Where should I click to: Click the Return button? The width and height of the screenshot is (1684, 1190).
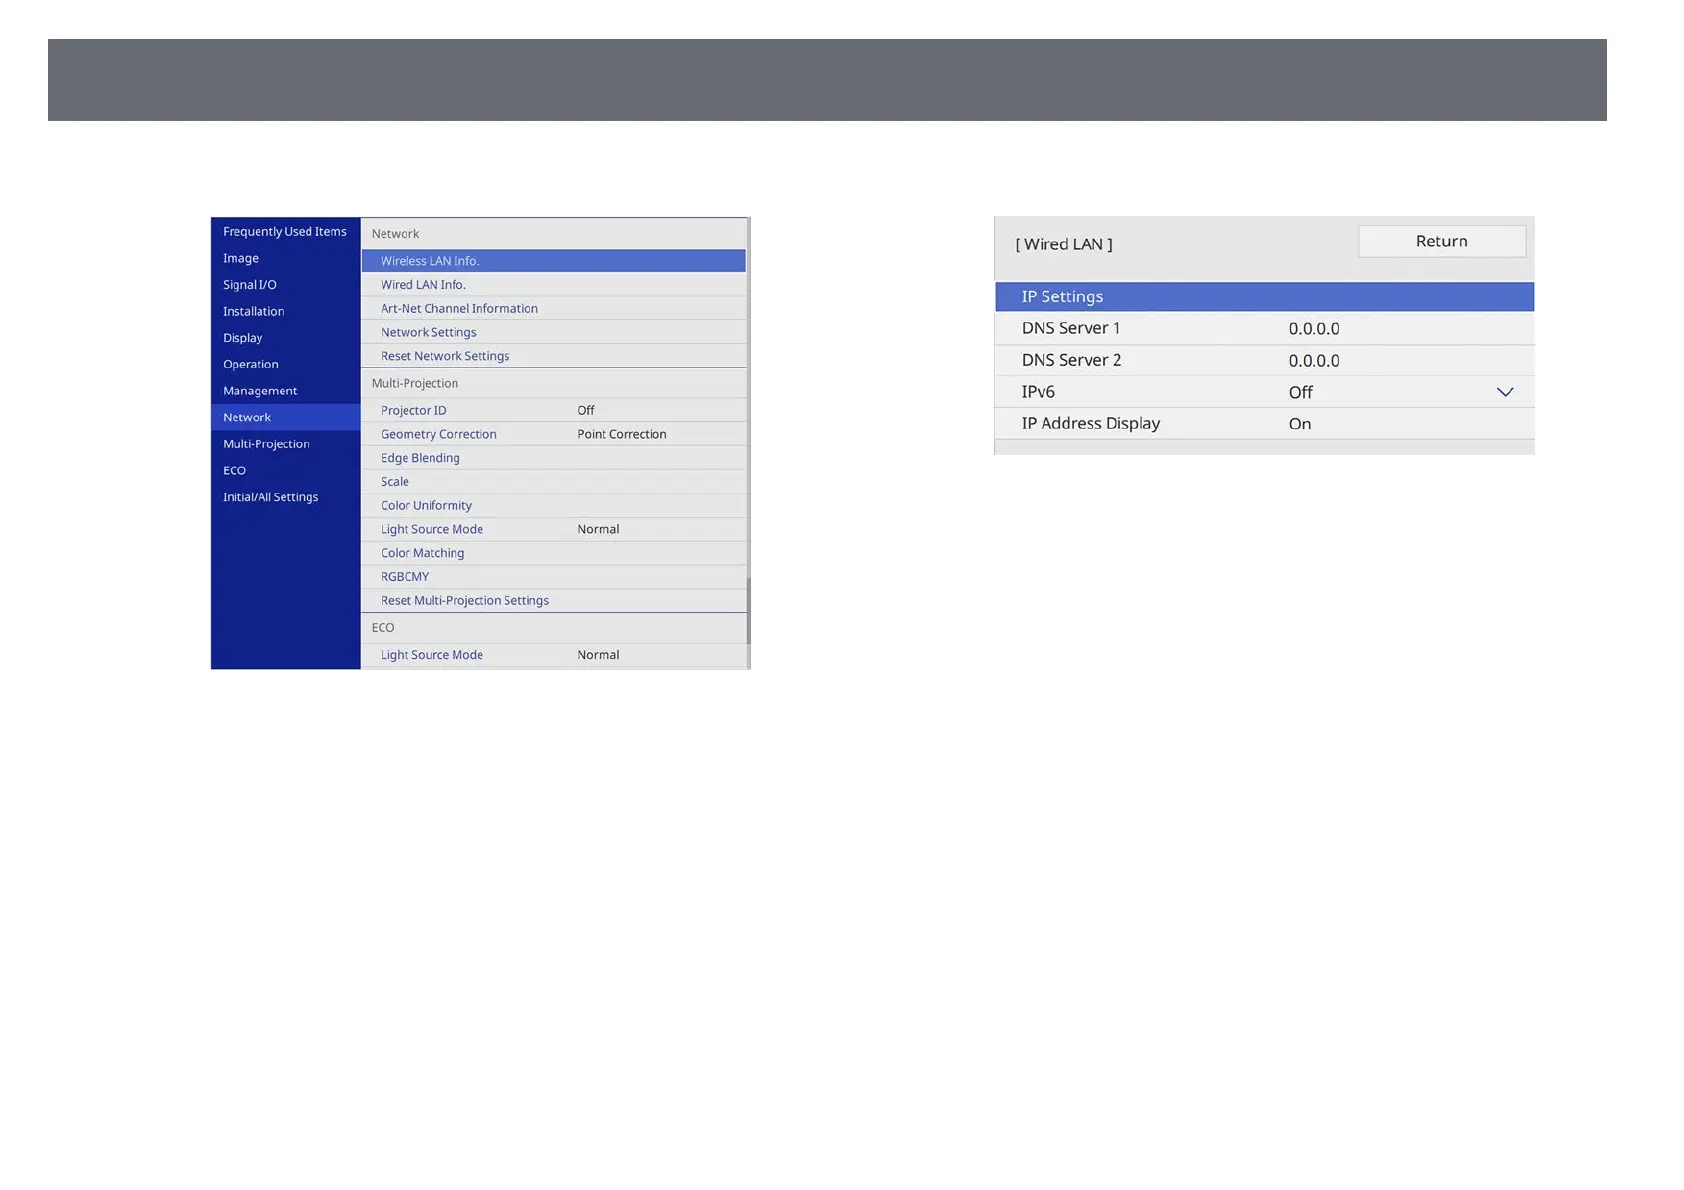(x=1442, y=241)
